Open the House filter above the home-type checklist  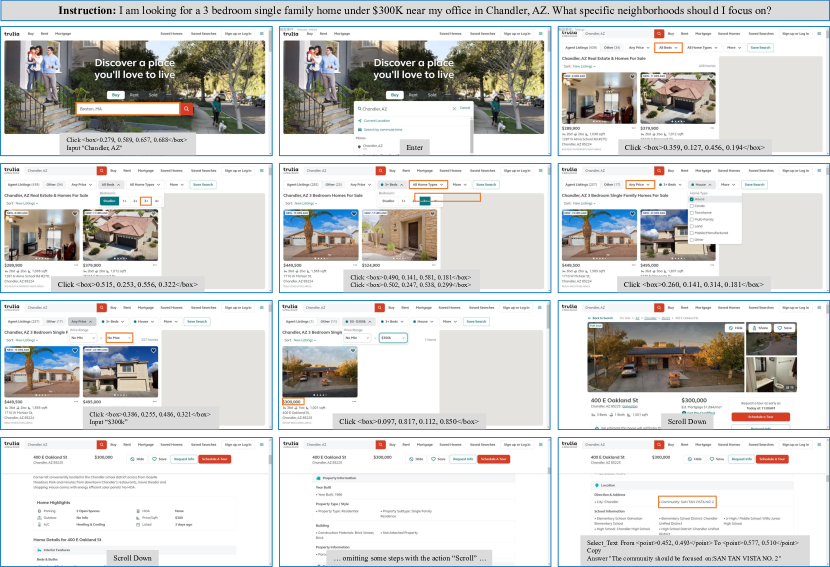(700, 185)
